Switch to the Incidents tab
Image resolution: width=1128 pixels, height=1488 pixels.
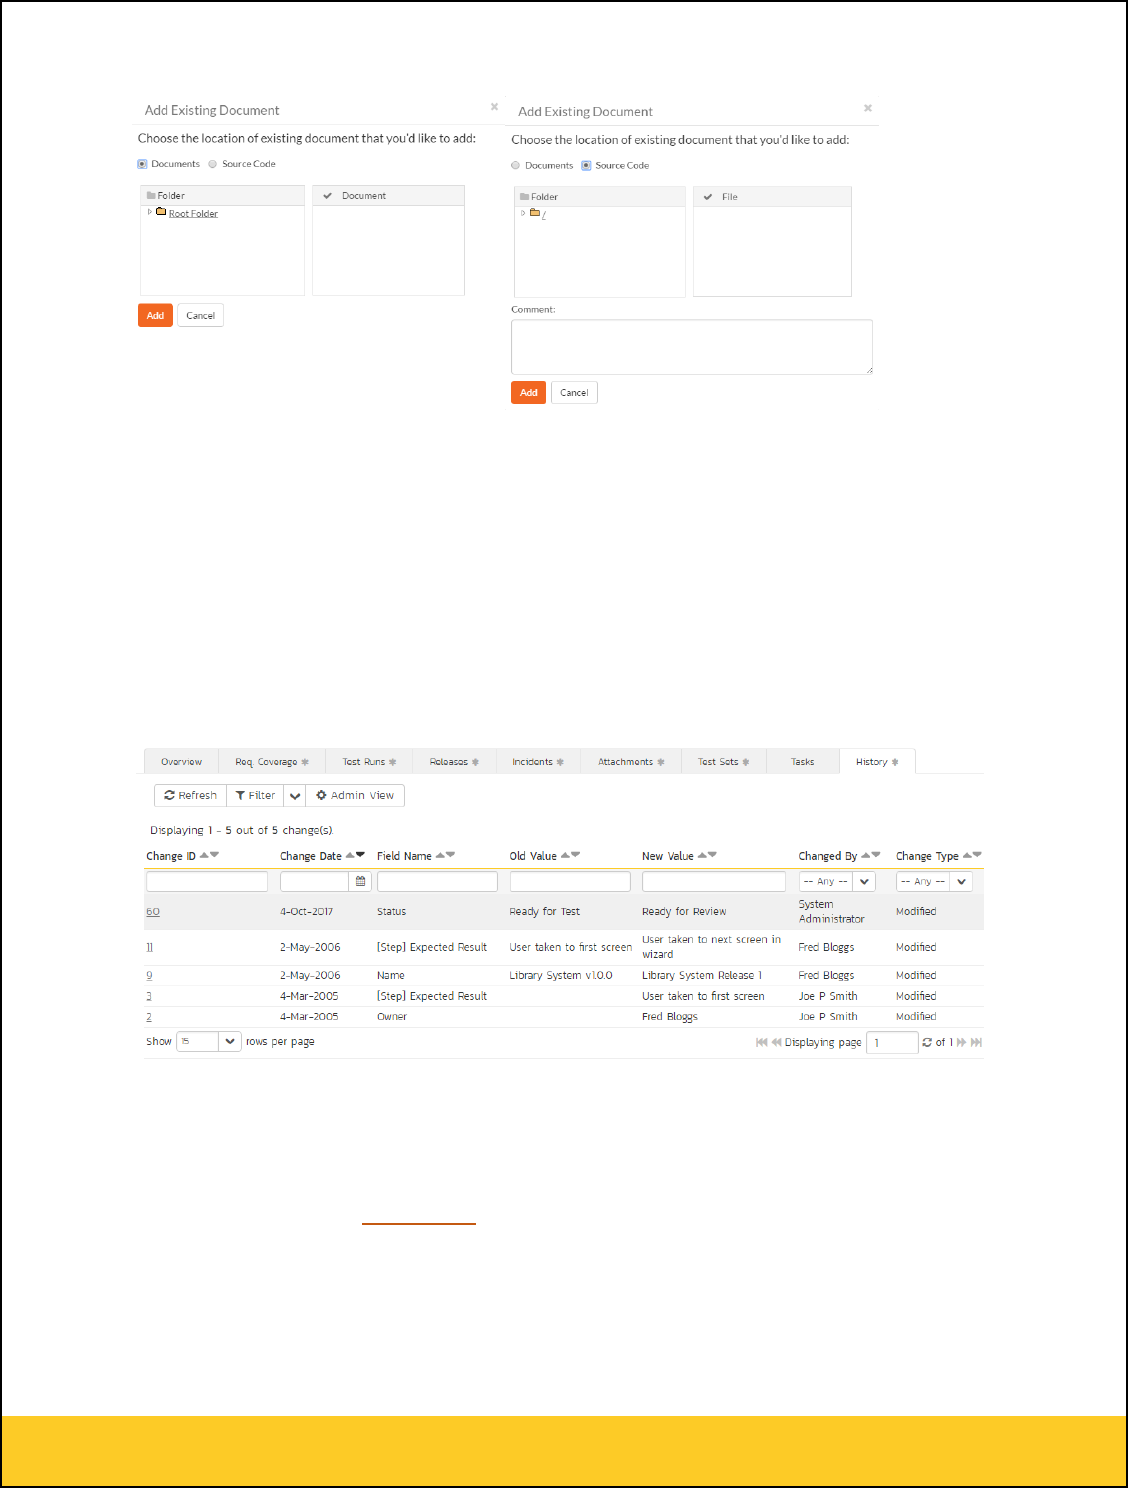(x=538, y=762)
